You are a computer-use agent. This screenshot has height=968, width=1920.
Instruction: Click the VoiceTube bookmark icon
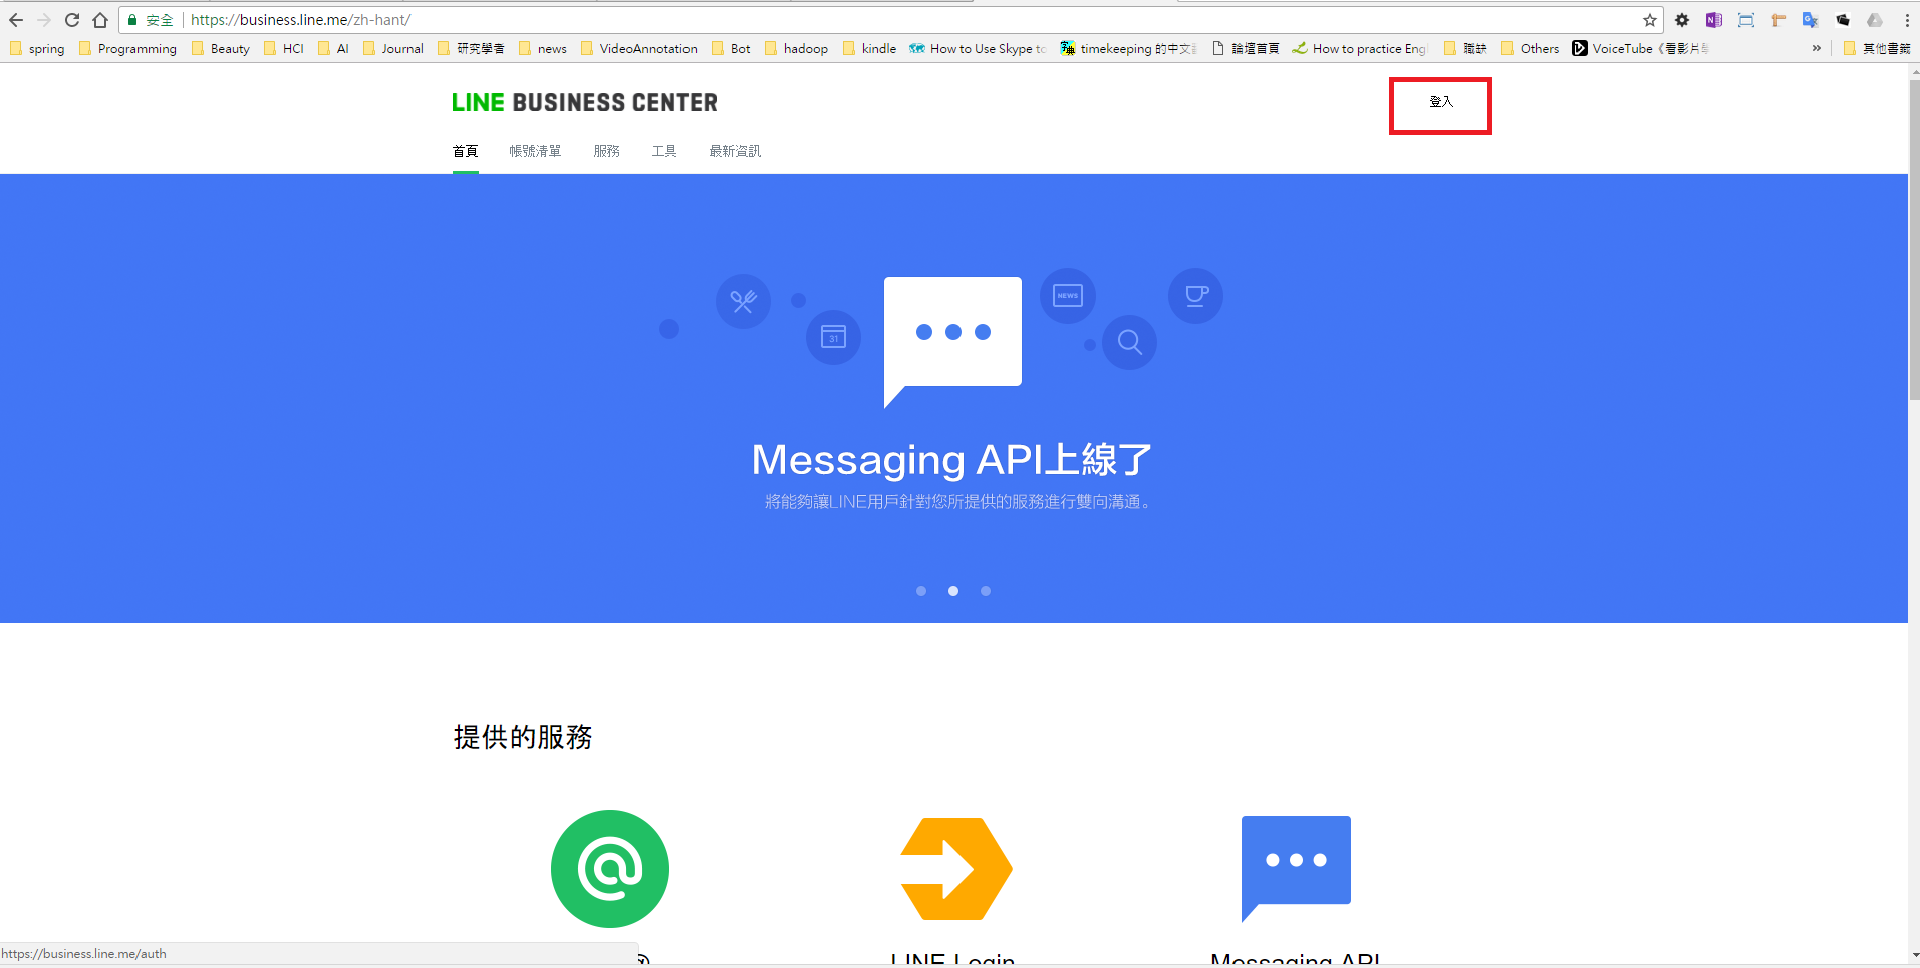(1580, 48)
